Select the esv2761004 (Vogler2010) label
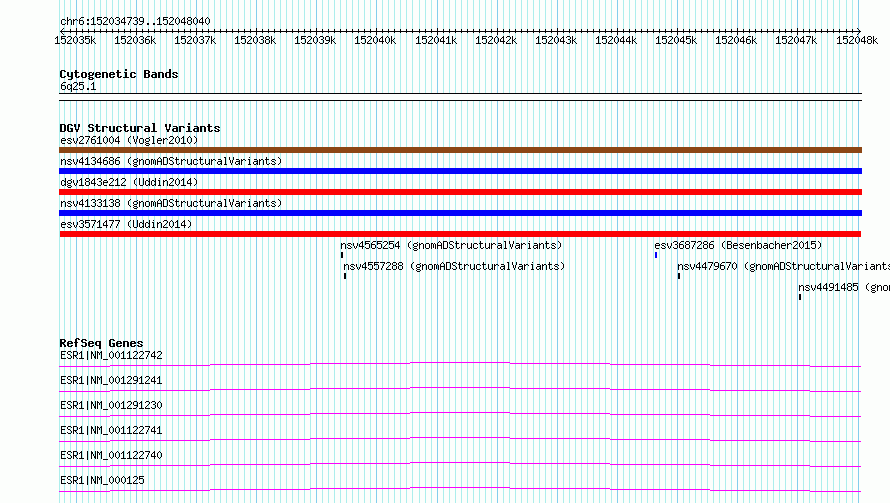 (x=129, y=140)
